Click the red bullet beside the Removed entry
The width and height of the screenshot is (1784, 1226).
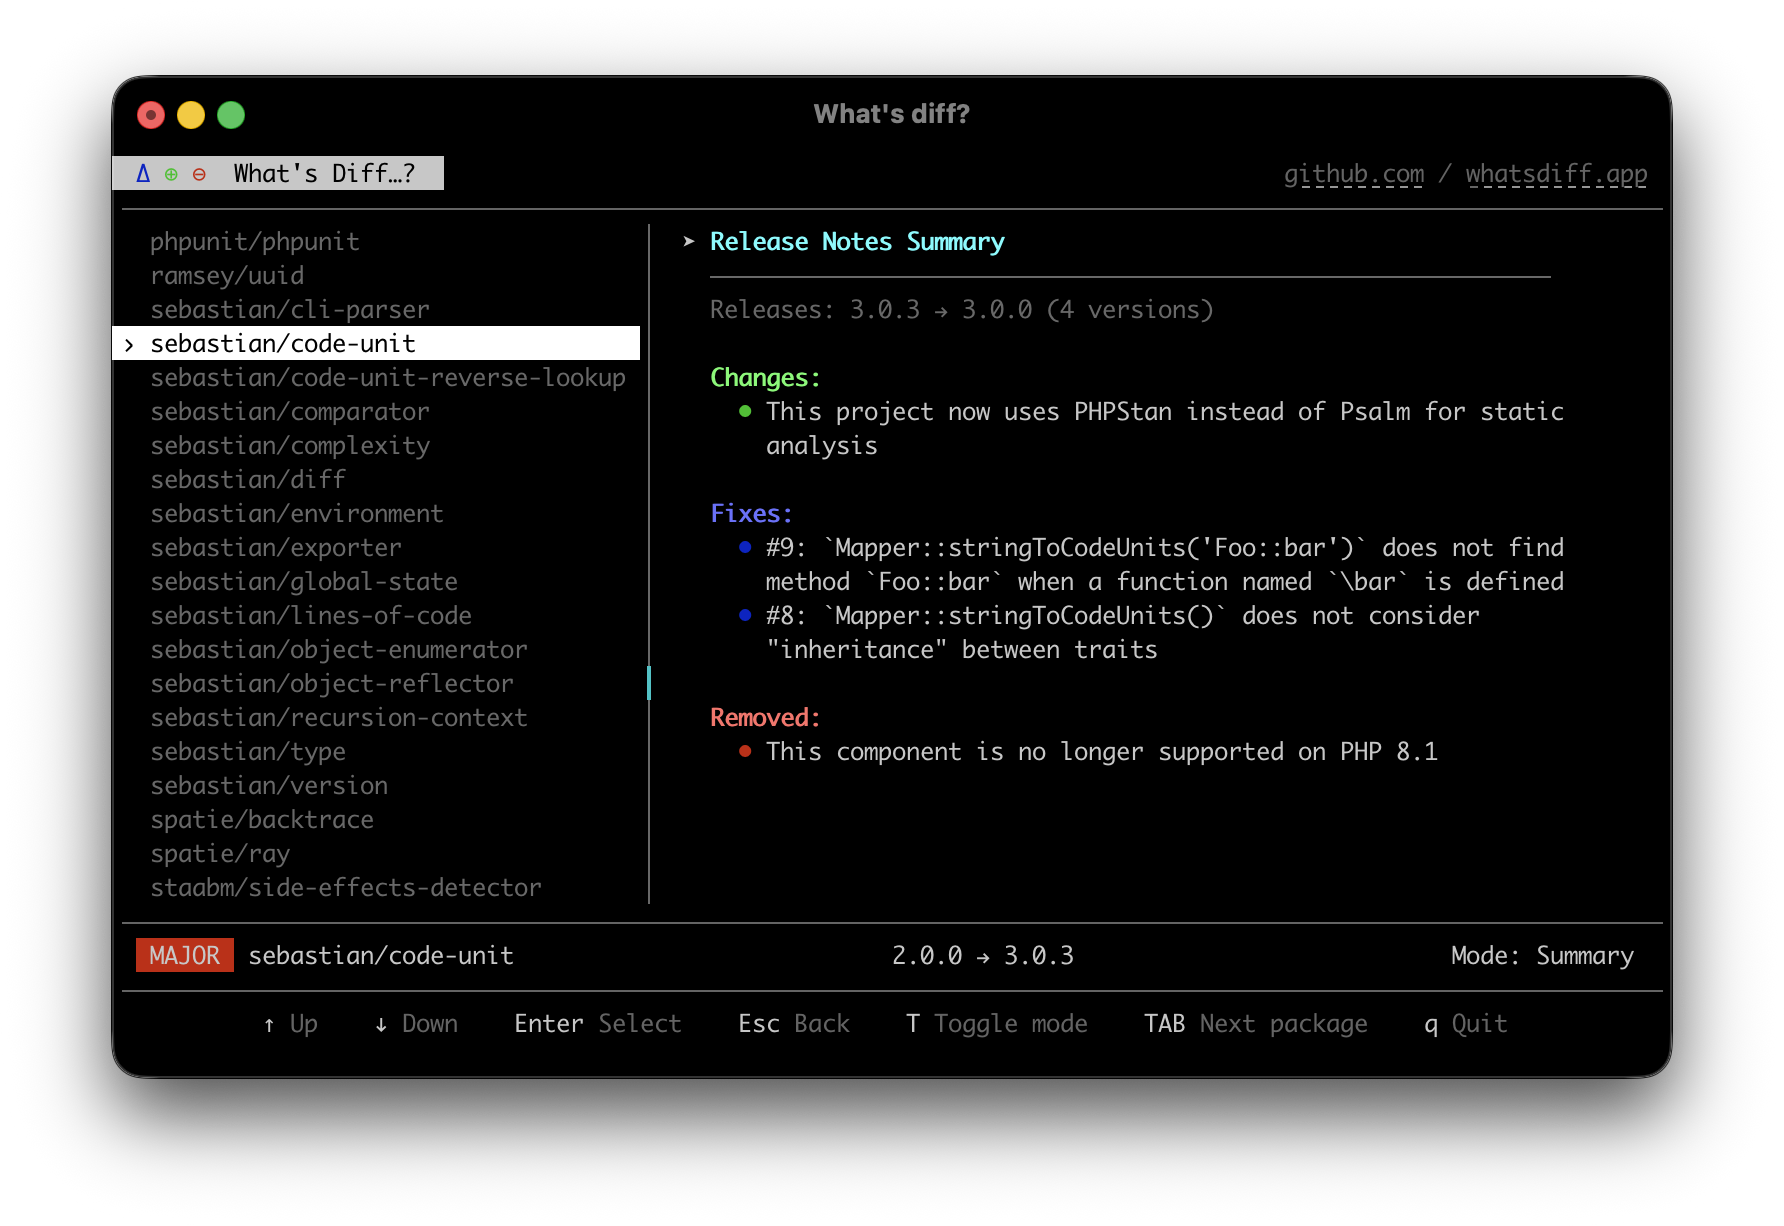(x=744, y=750)
